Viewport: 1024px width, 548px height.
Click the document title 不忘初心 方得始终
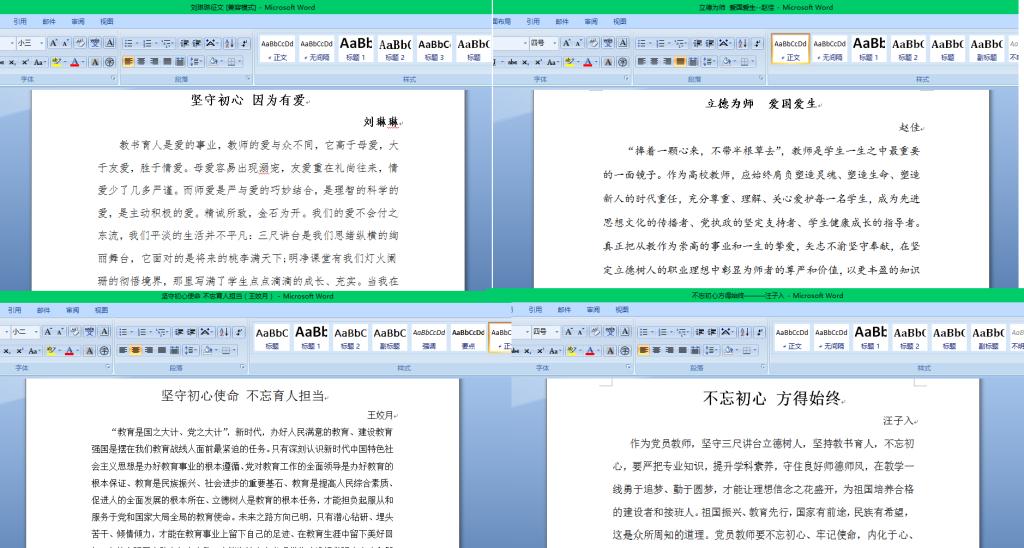[771, 398]
